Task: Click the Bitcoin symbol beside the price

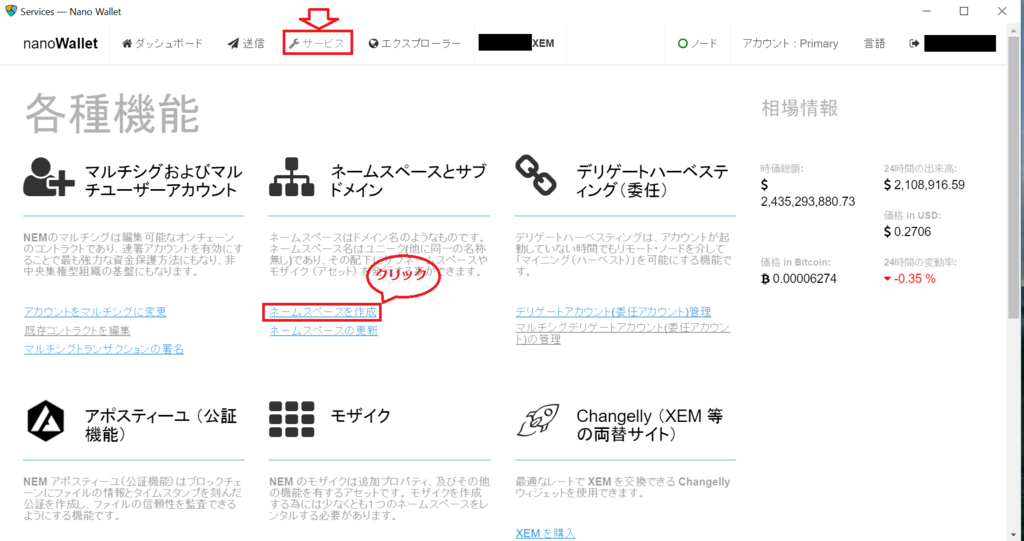Action: [765, 280]
